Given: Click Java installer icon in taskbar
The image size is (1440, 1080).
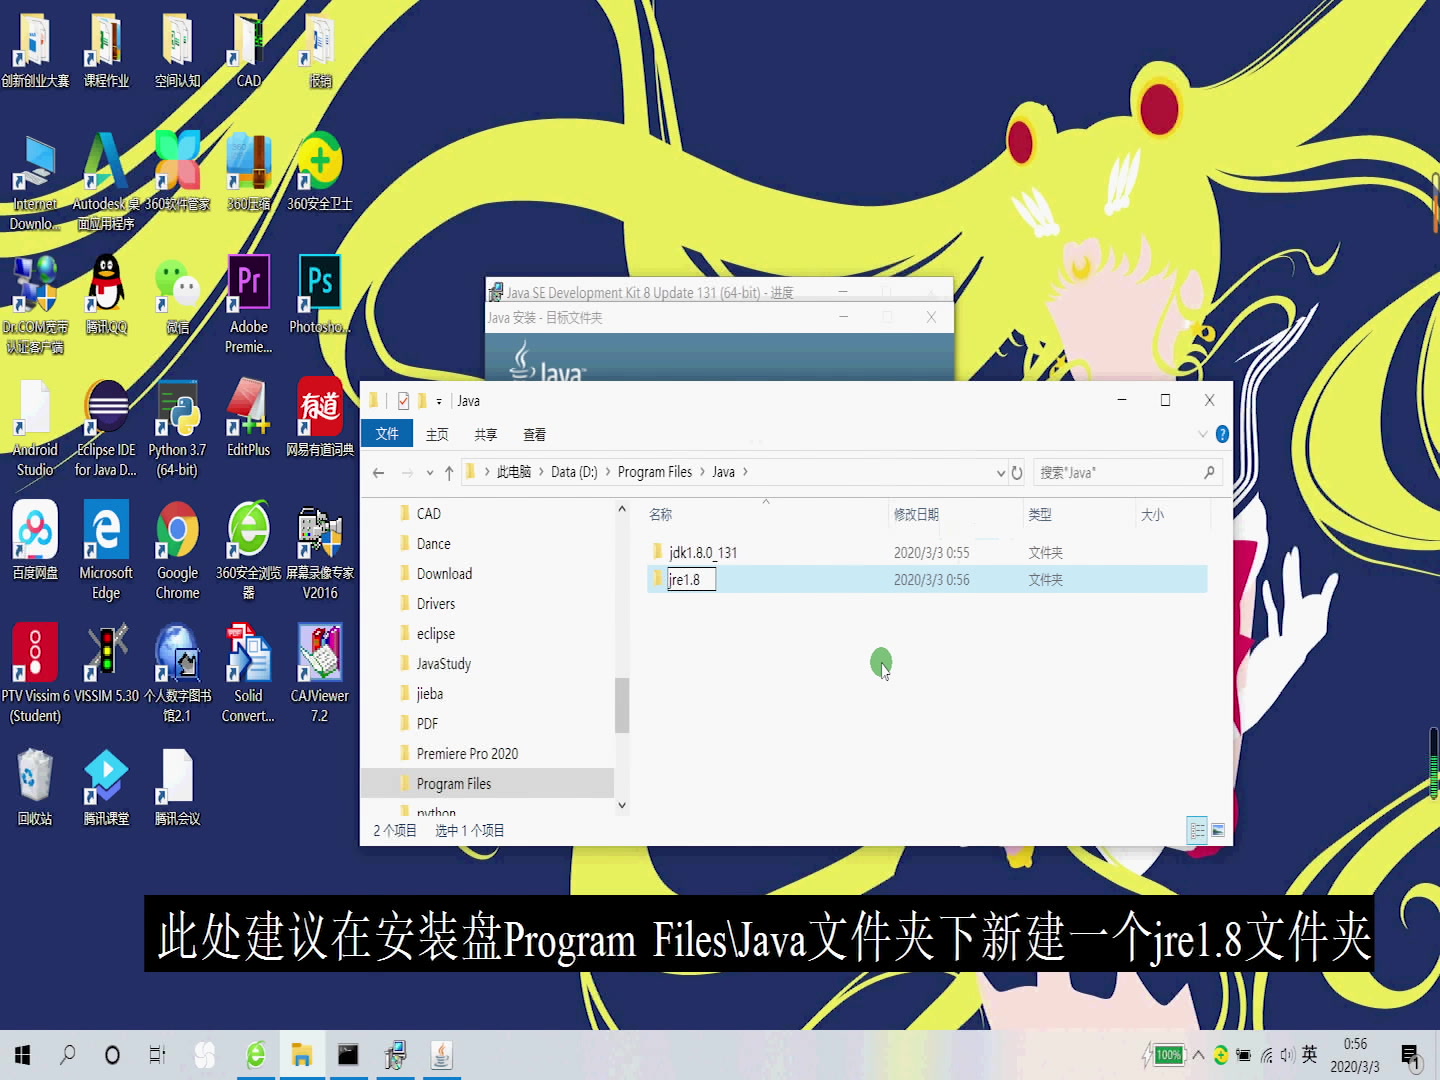Looking at the screenshot, I should 441,1055.
